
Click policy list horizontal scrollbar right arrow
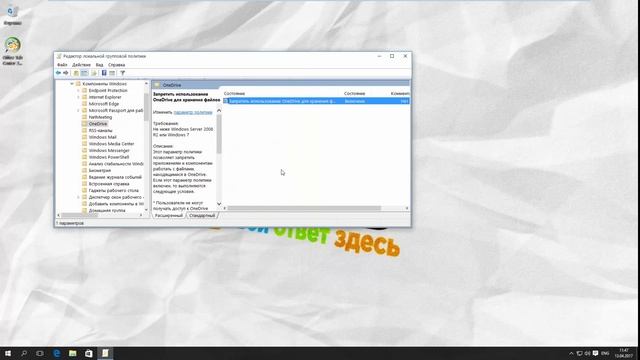click(x=407, y=208)
